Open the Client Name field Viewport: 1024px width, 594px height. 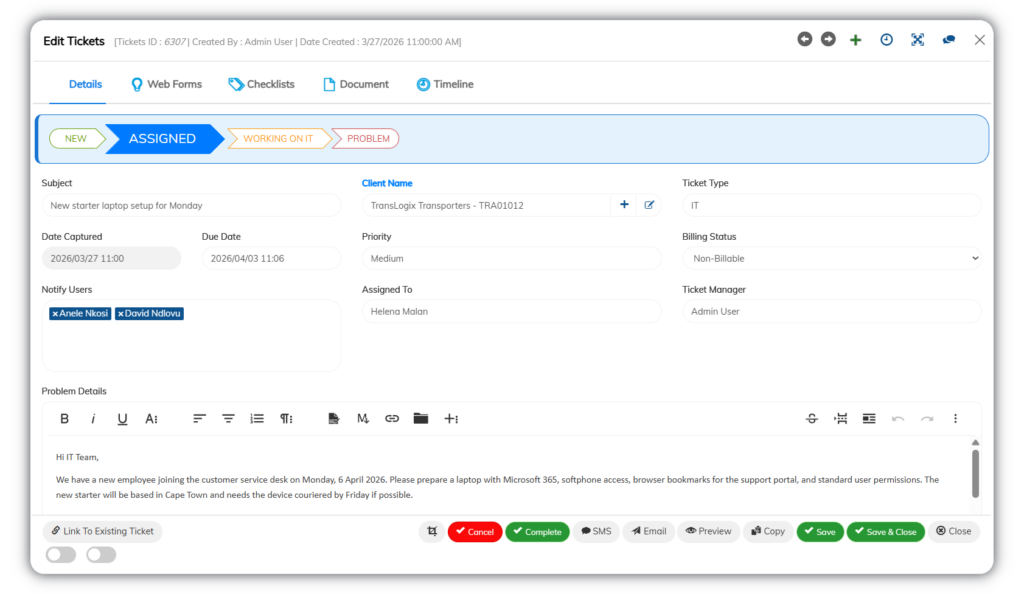tap(486, 205)
